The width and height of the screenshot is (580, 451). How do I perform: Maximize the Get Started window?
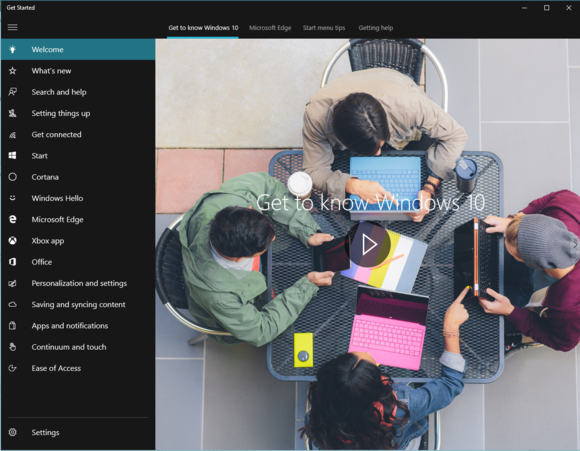(x=546, y=8)
